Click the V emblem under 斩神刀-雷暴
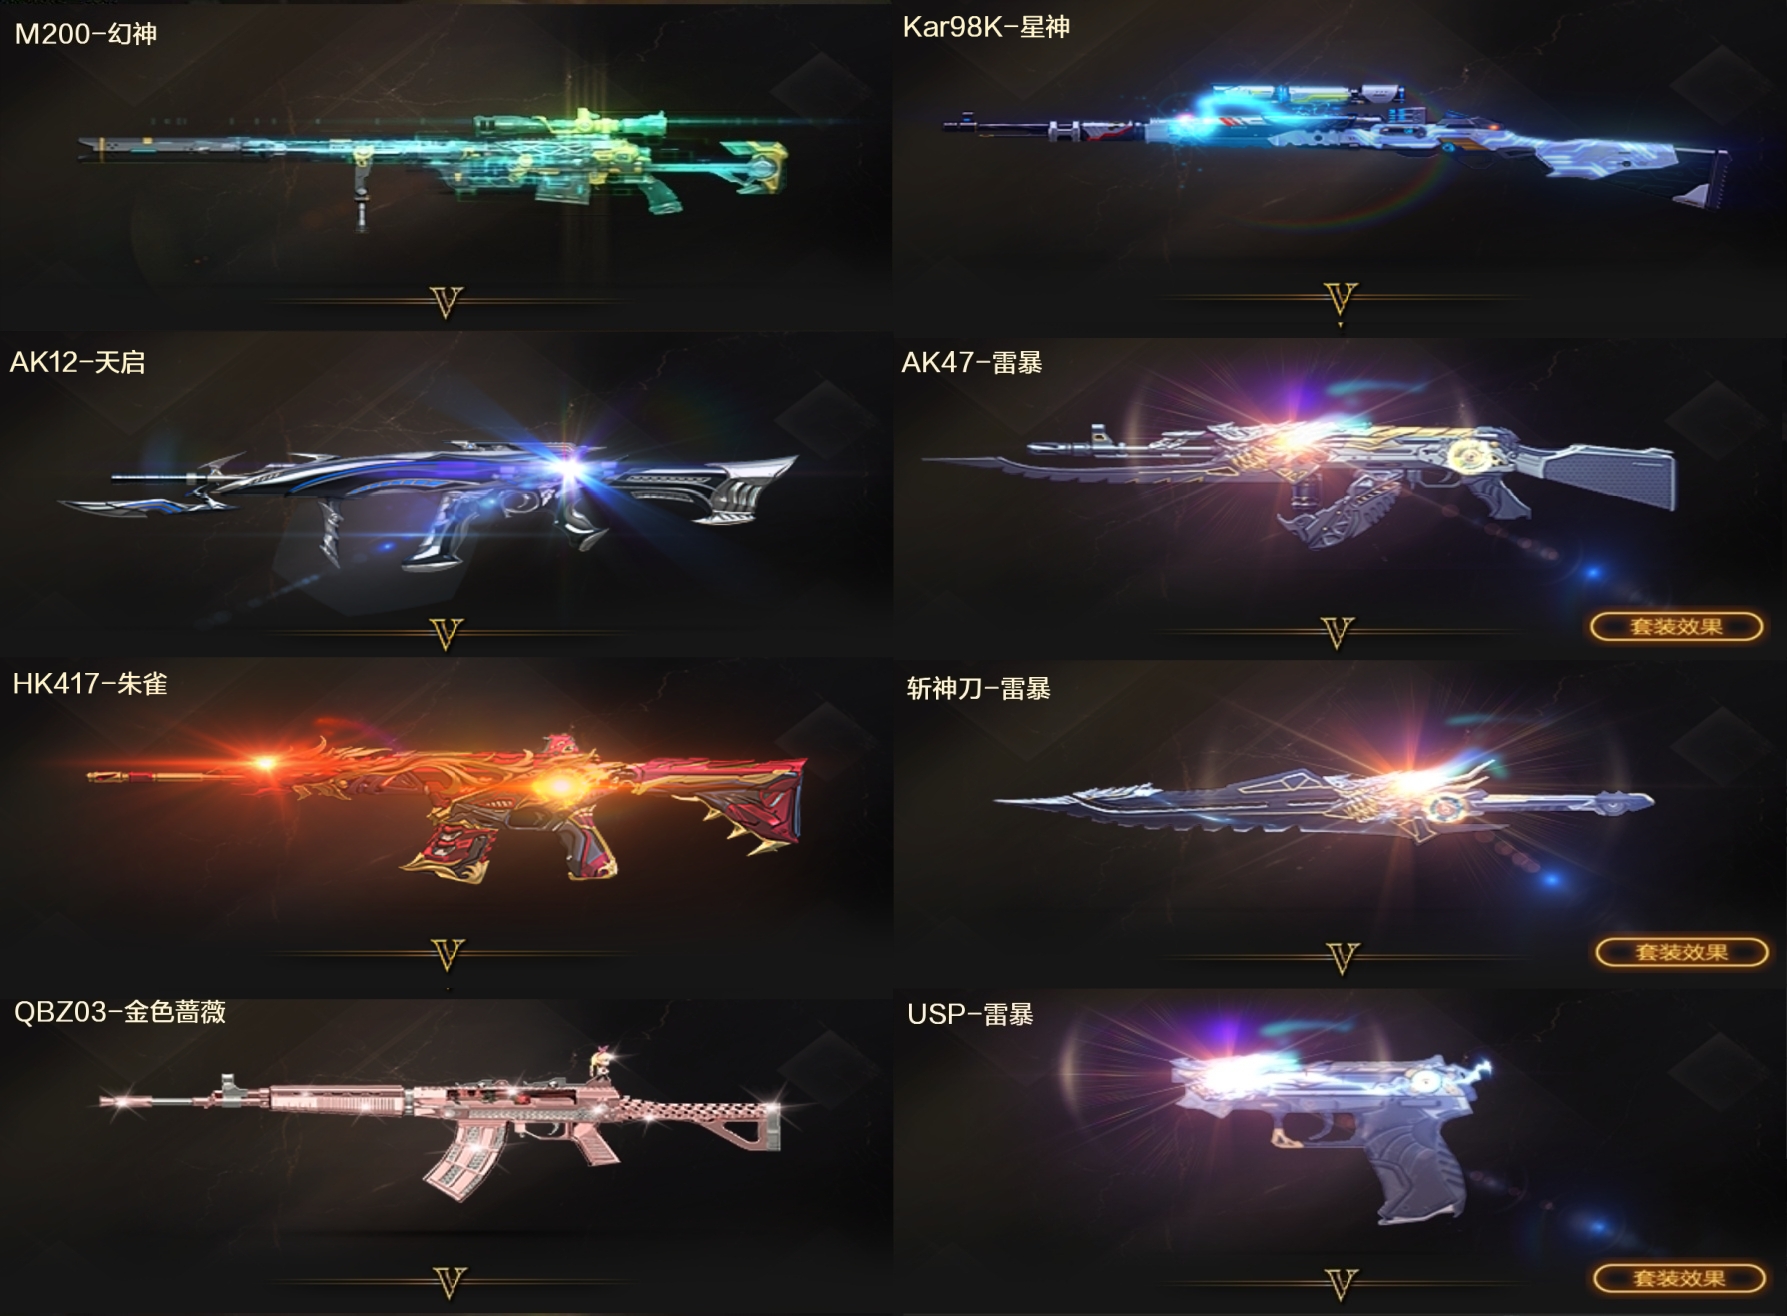This screenshot has width=1787, height=1316. click(1342, 958)
